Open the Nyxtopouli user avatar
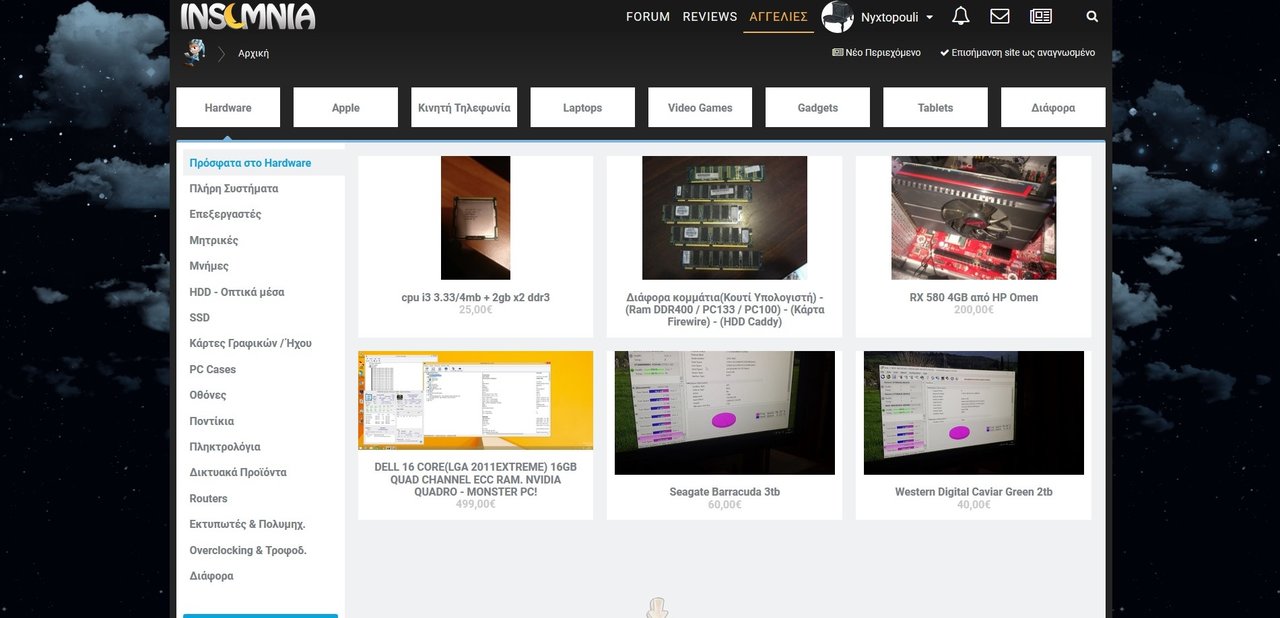Viewport: 1280px width, 618px height. click(x=837, y=16)
